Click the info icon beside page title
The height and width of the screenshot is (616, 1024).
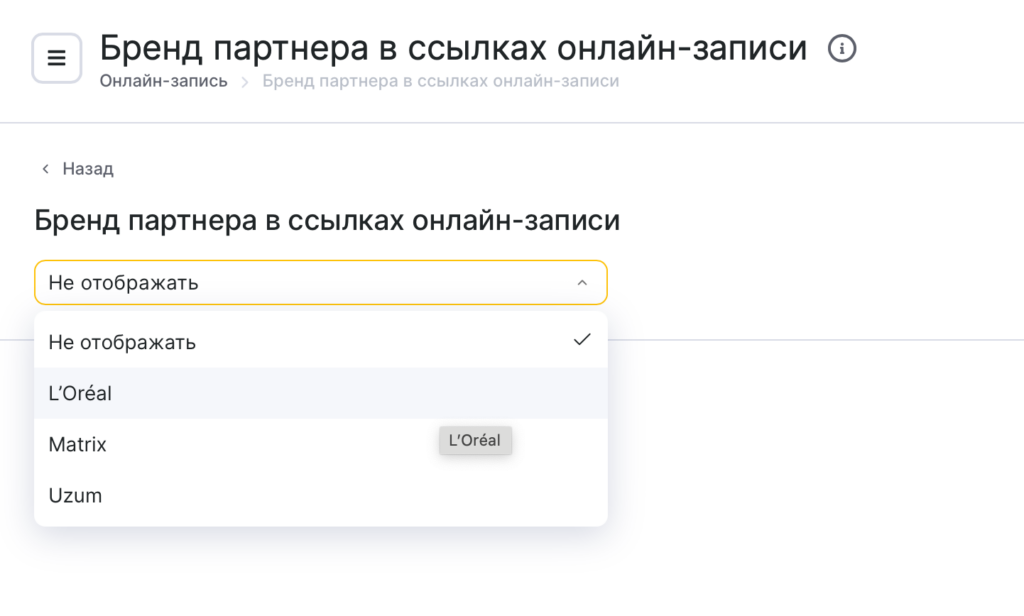coord(843,48)
